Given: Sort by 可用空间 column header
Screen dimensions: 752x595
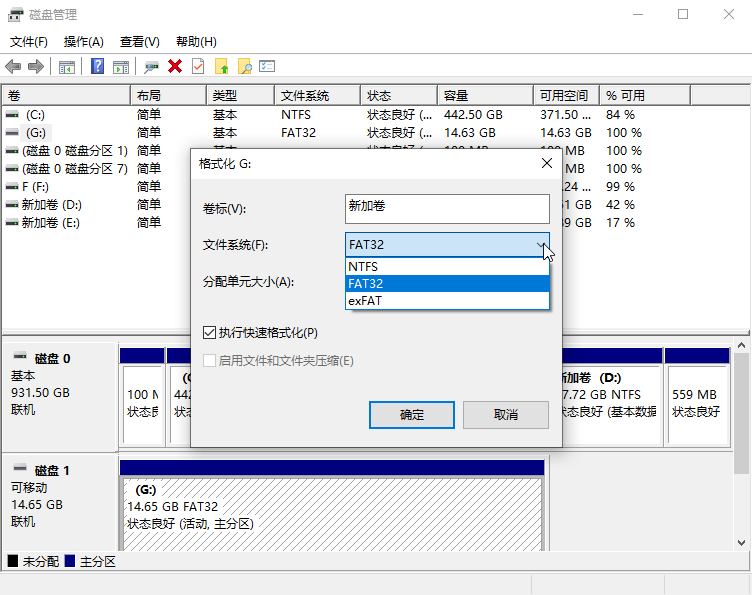Looking at the screenshot, I should click(566, 95).
